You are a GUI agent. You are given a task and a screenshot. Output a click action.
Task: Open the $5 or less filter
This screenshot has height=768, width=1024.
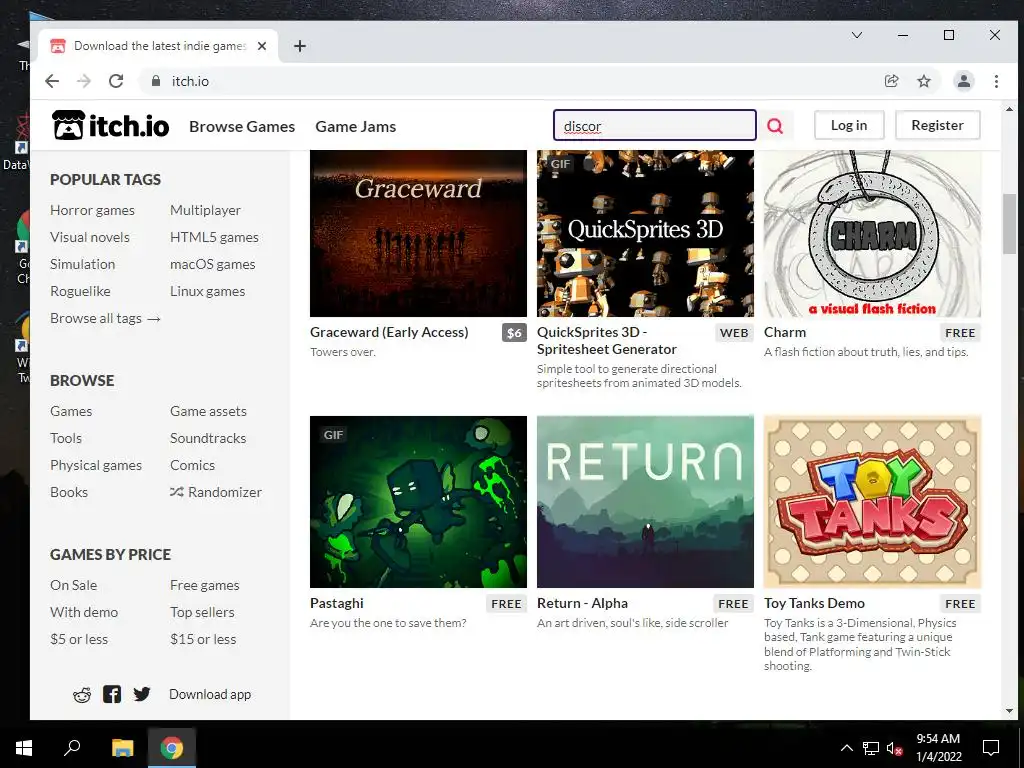pyautogui.click(x=79, y=639)
